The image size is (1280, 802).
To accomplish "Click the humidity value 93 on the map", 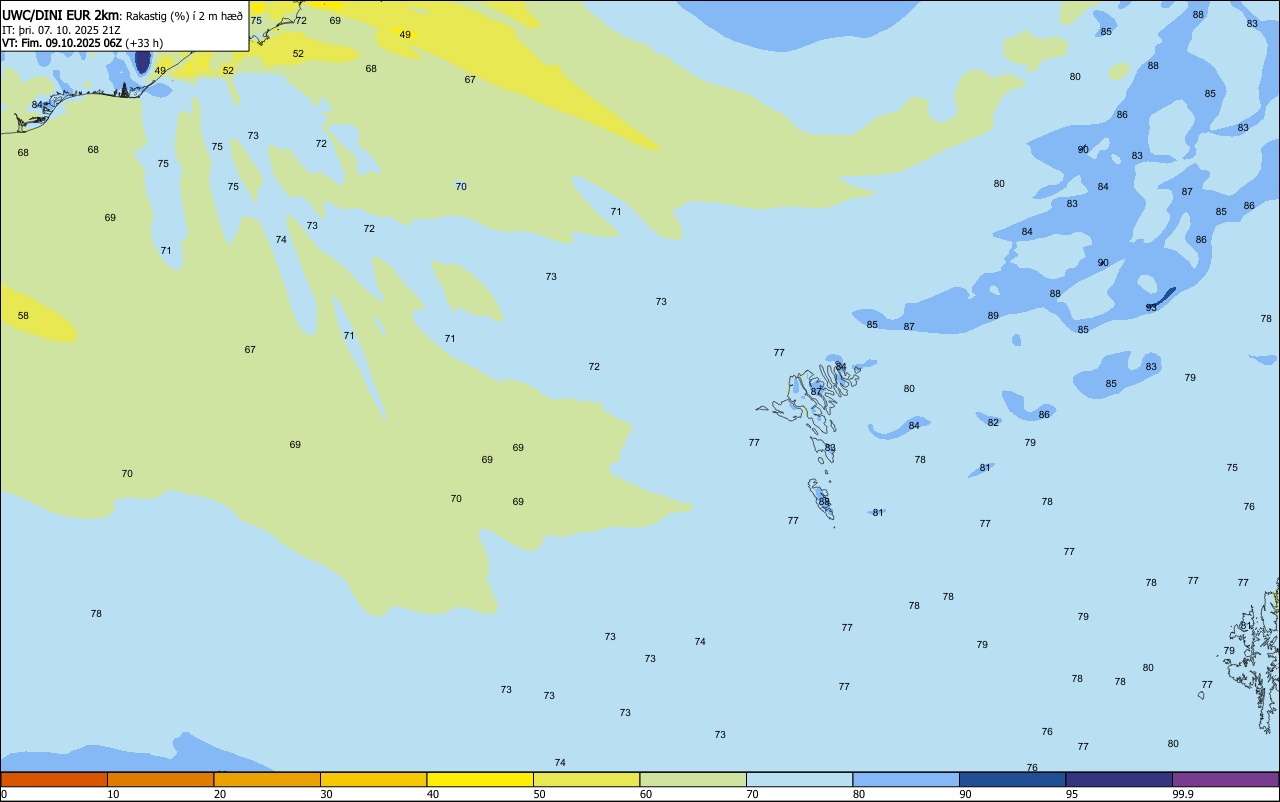I will 1151,308.
